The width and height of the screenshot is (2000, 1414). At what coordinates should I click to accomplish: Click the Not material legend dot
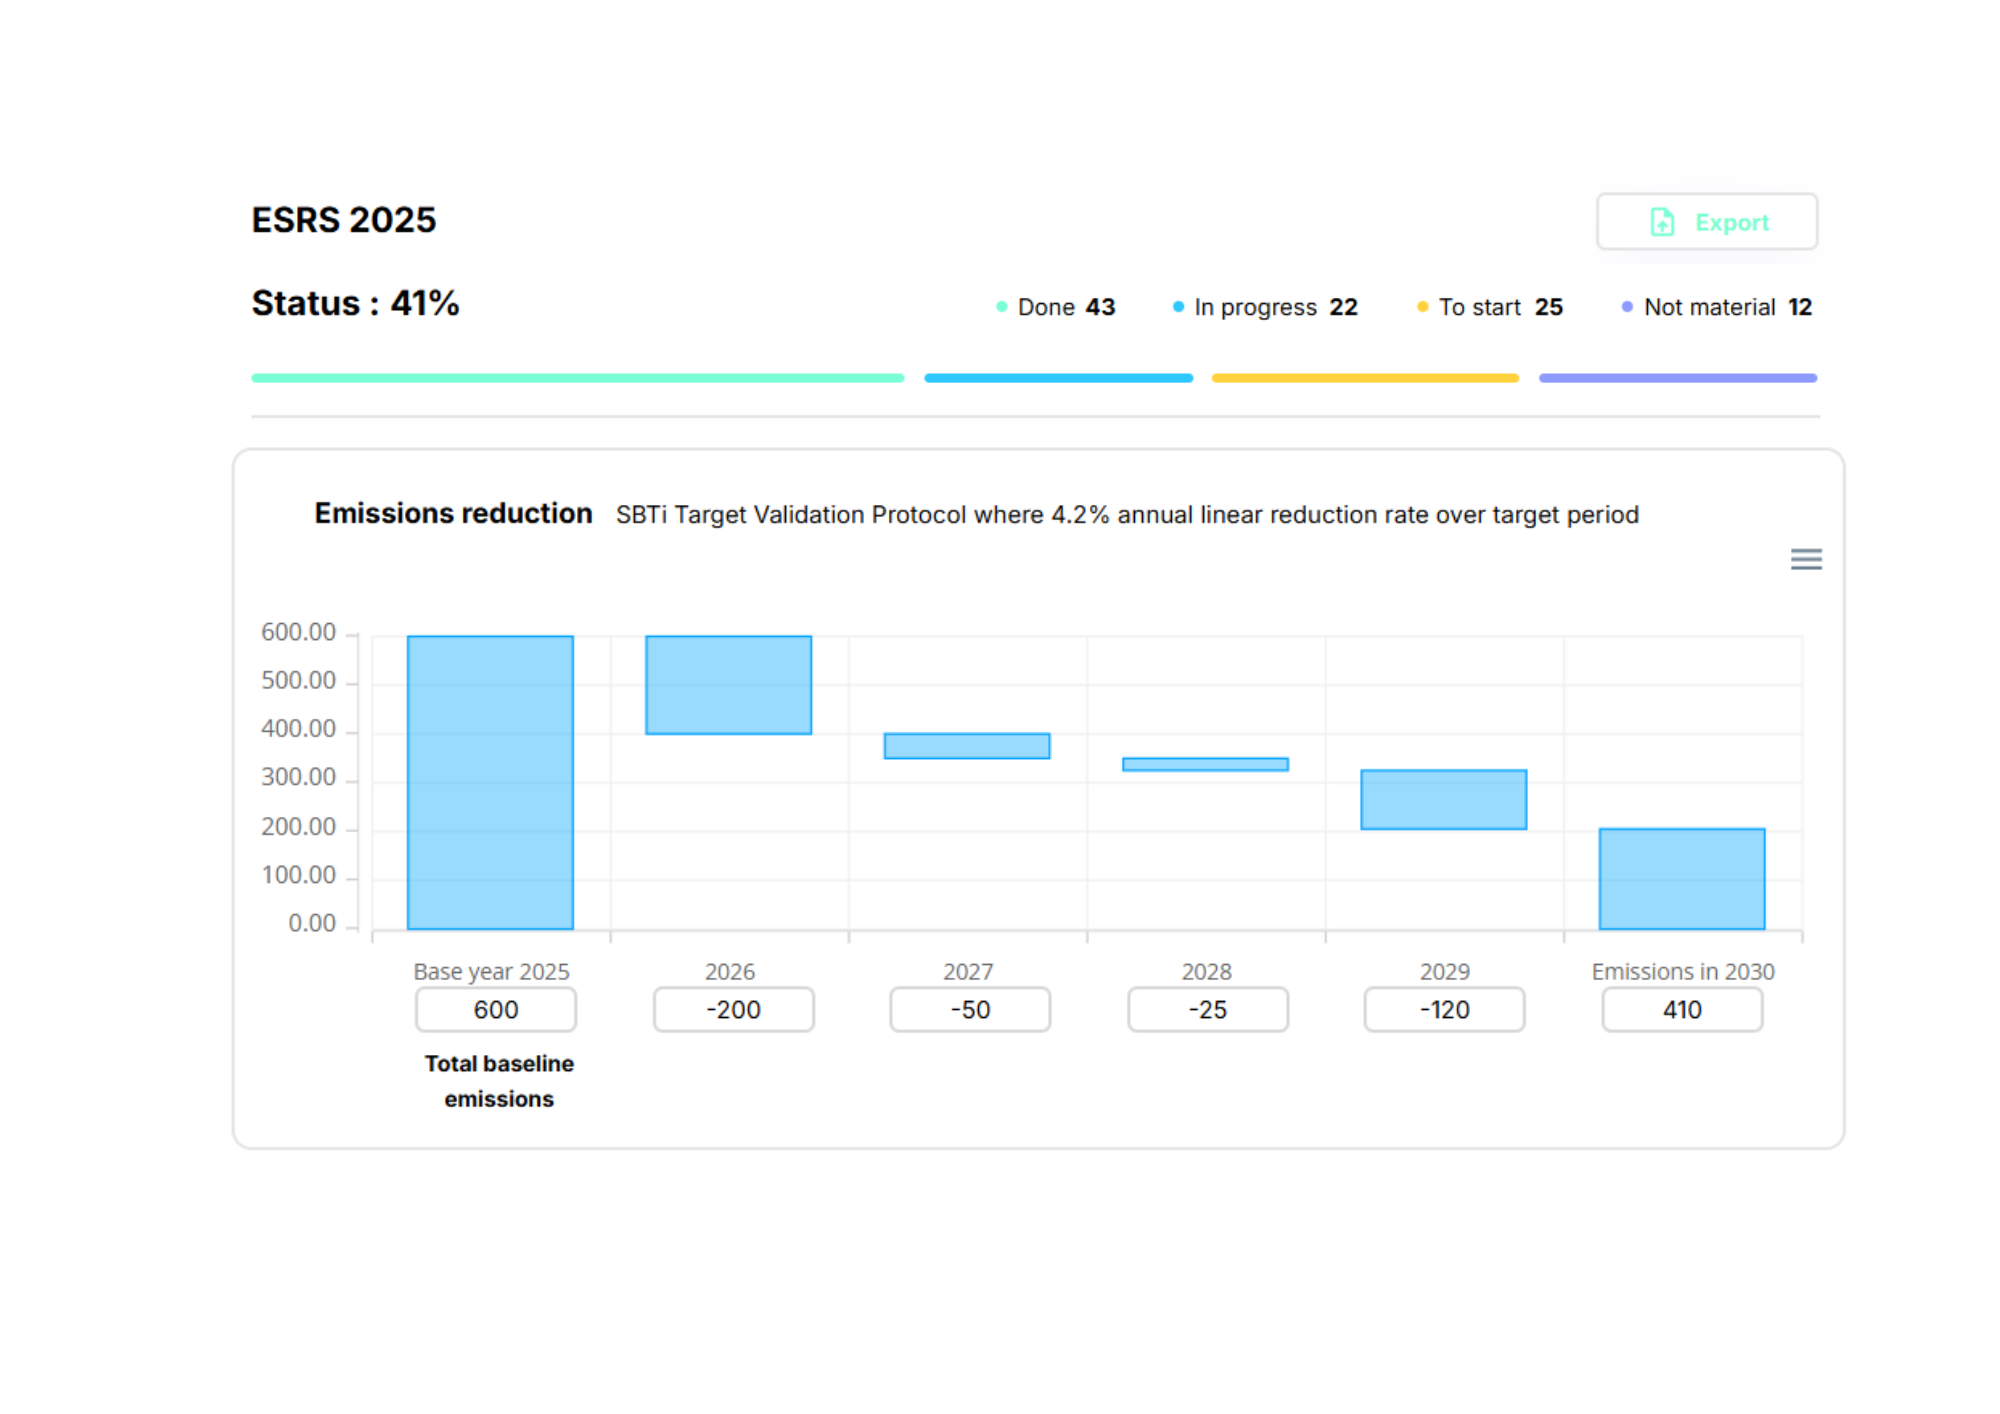[1627, 307]
